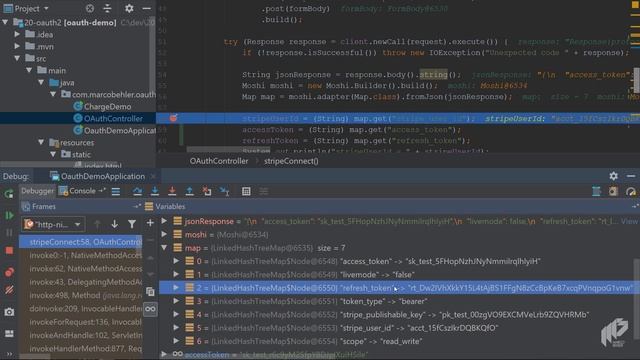Image resolution: width=640 pixels, height=360 pixels.
Task: Expand the jsonResponse variable
Action: (x=164, y=221)
